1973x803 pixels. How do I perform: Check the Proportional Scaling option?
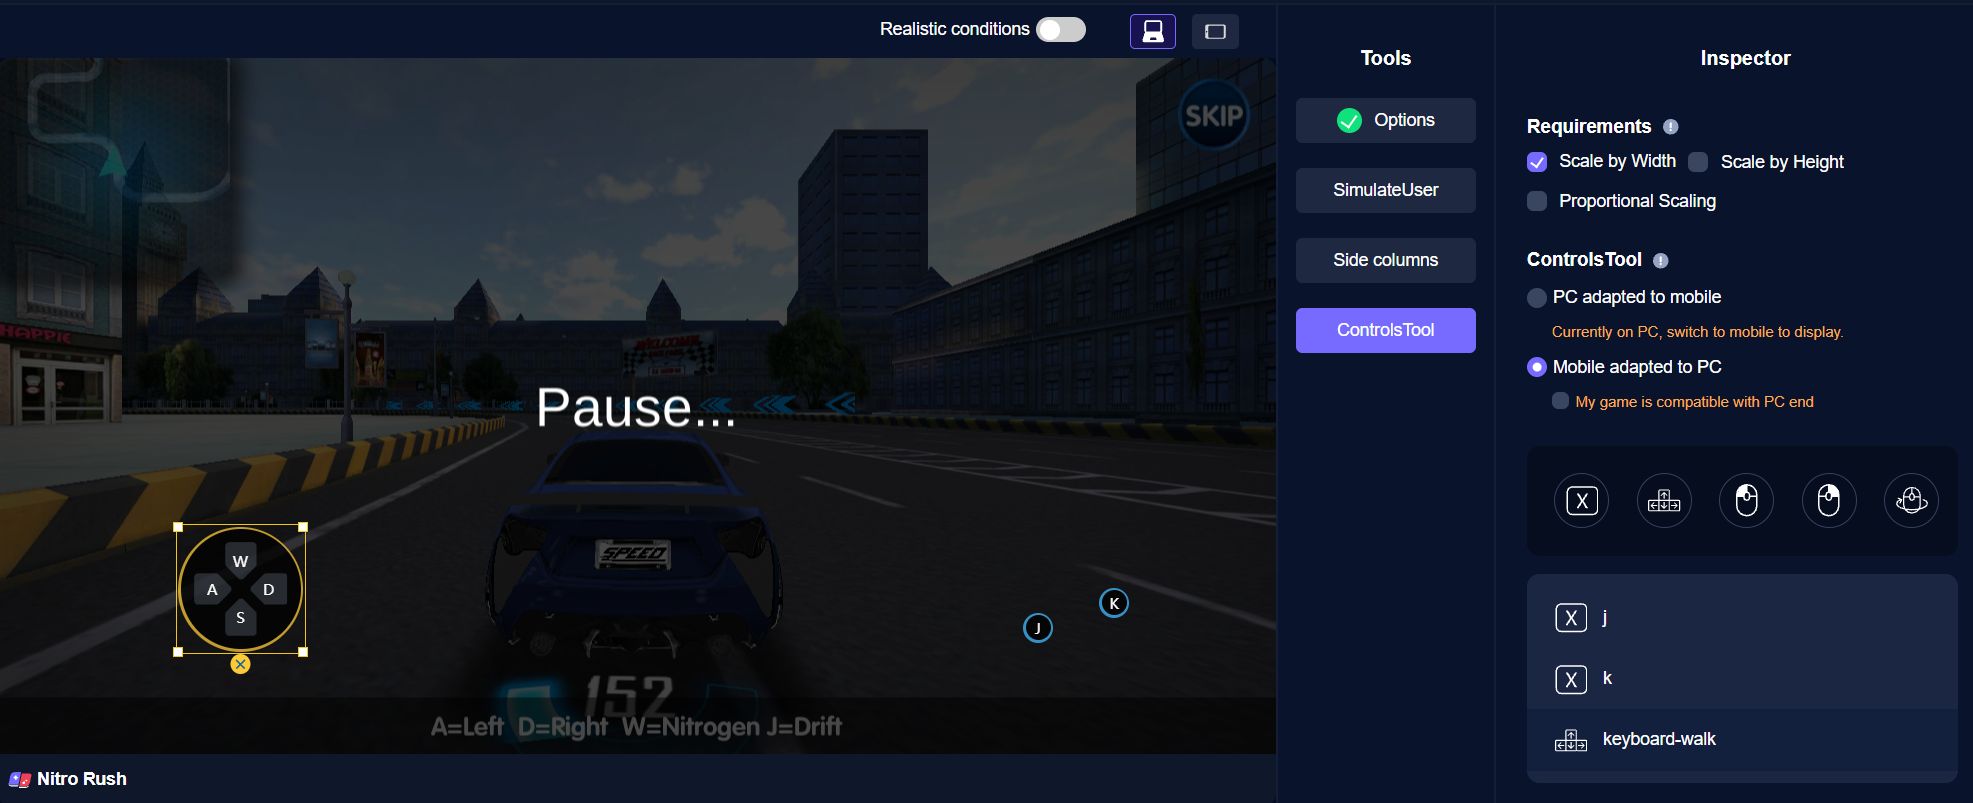click(1537, 201)
